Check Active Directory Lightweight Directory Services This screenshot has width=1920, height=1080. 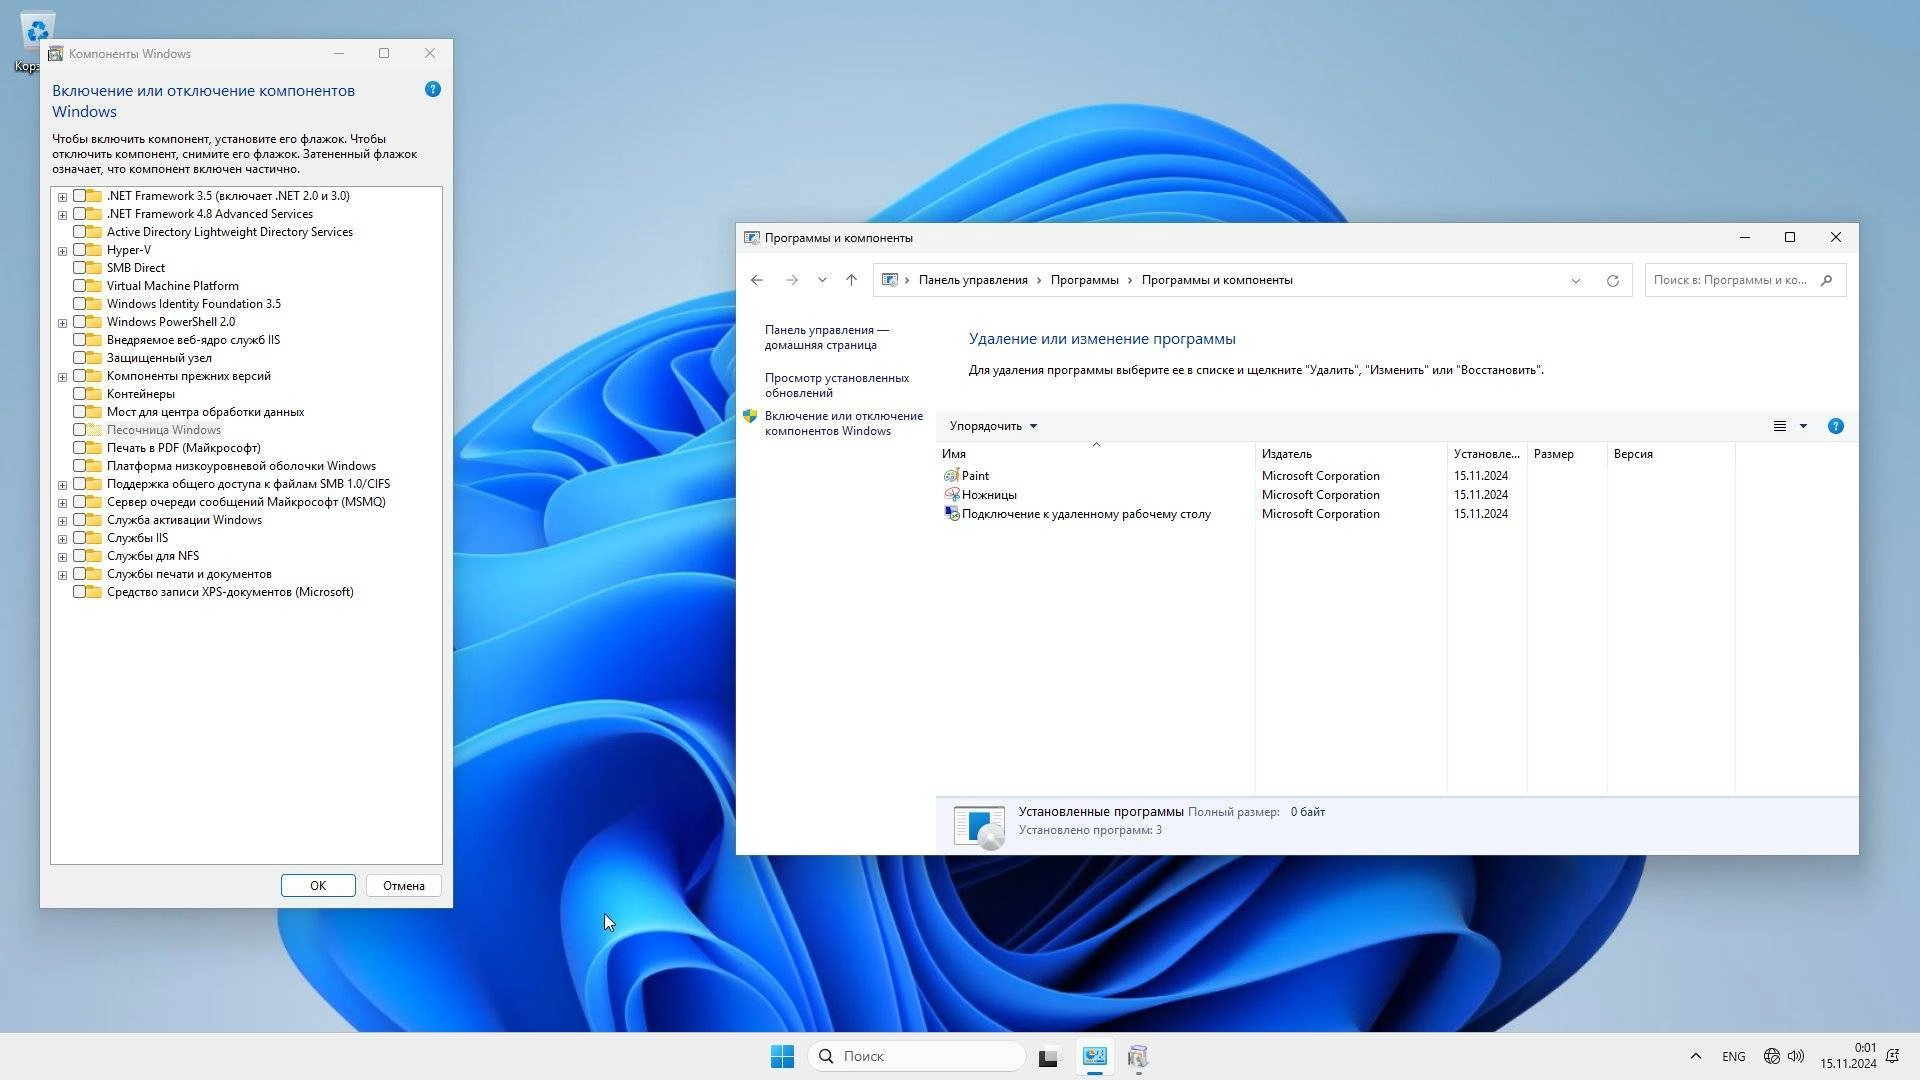pos(79,232)
